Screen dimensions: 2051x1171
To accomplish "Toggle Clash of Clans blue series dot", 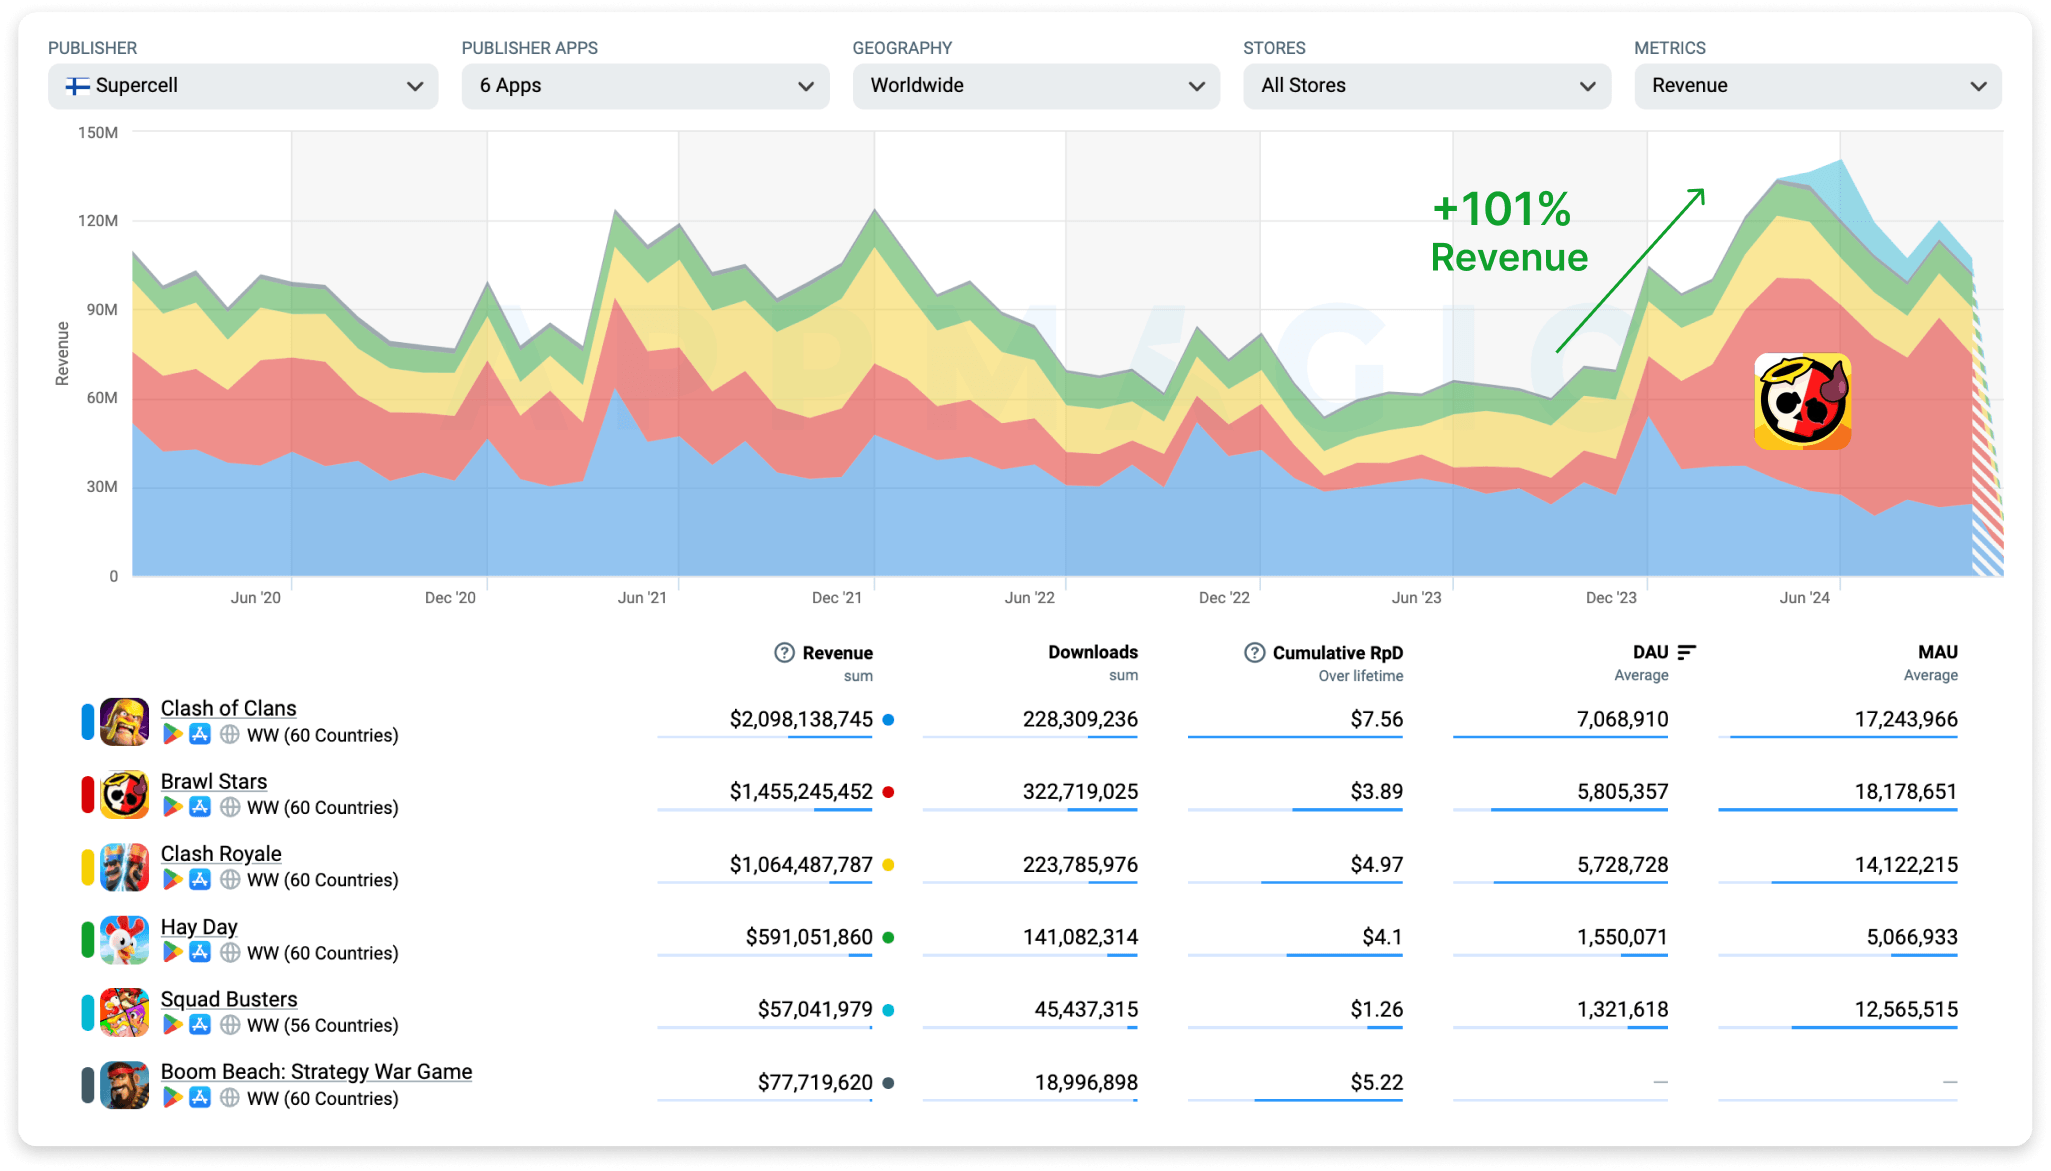I will coord(888,719).
